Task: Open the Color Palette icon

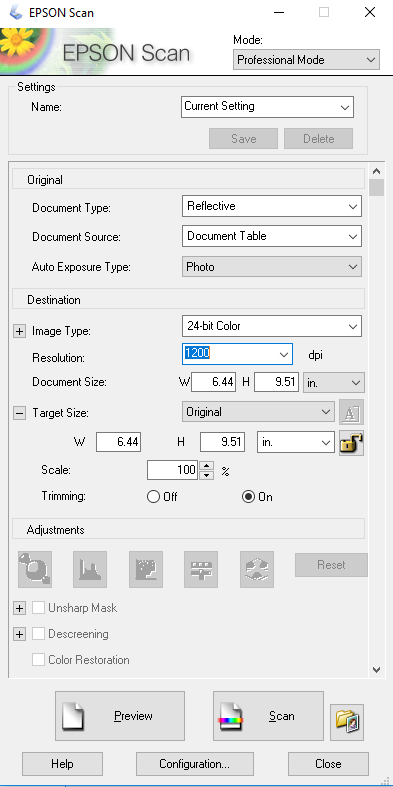Action: coord(257,570)
